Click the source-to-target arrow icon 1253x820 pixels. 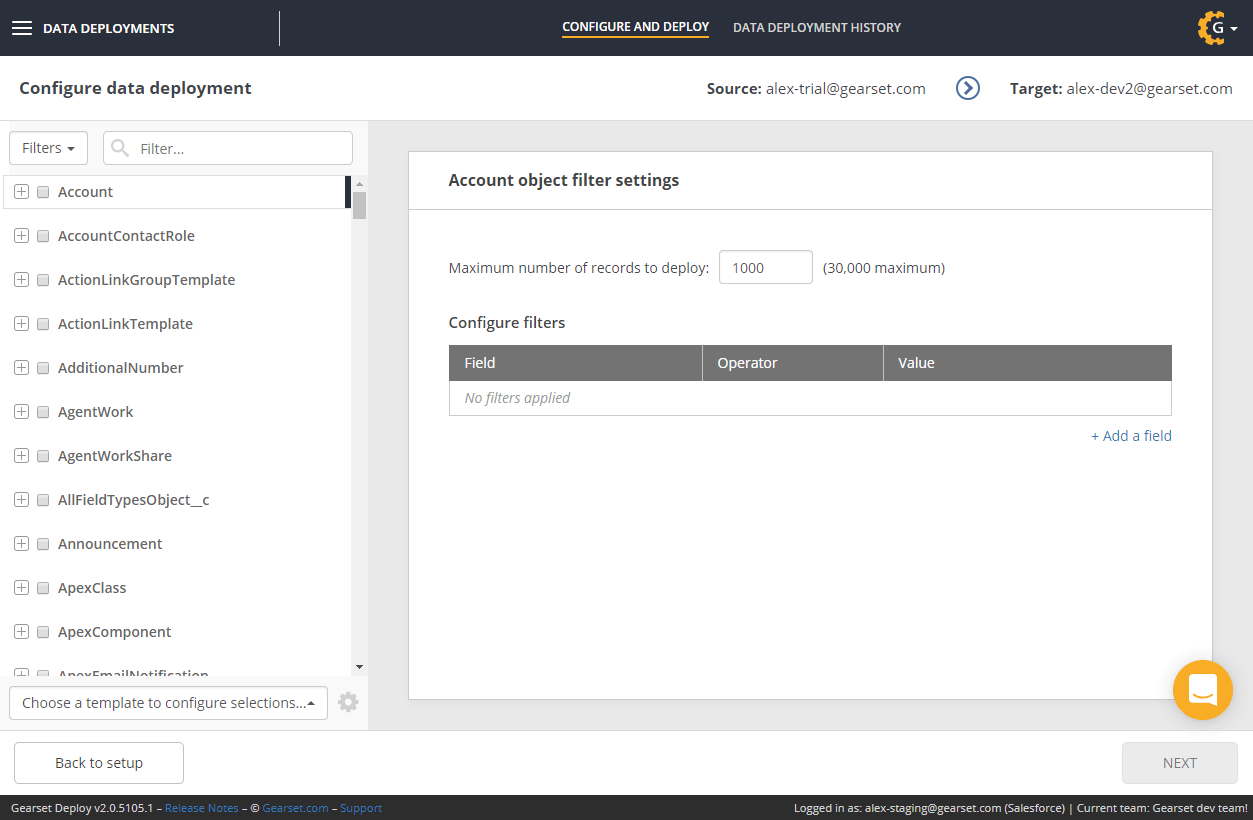(x=967, y=88)
